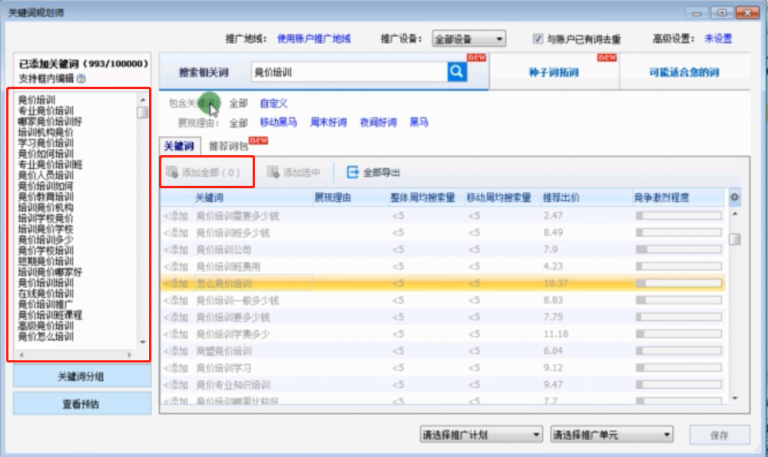Select 自定义 for the keyword inclusion filter

coord(273,103)
